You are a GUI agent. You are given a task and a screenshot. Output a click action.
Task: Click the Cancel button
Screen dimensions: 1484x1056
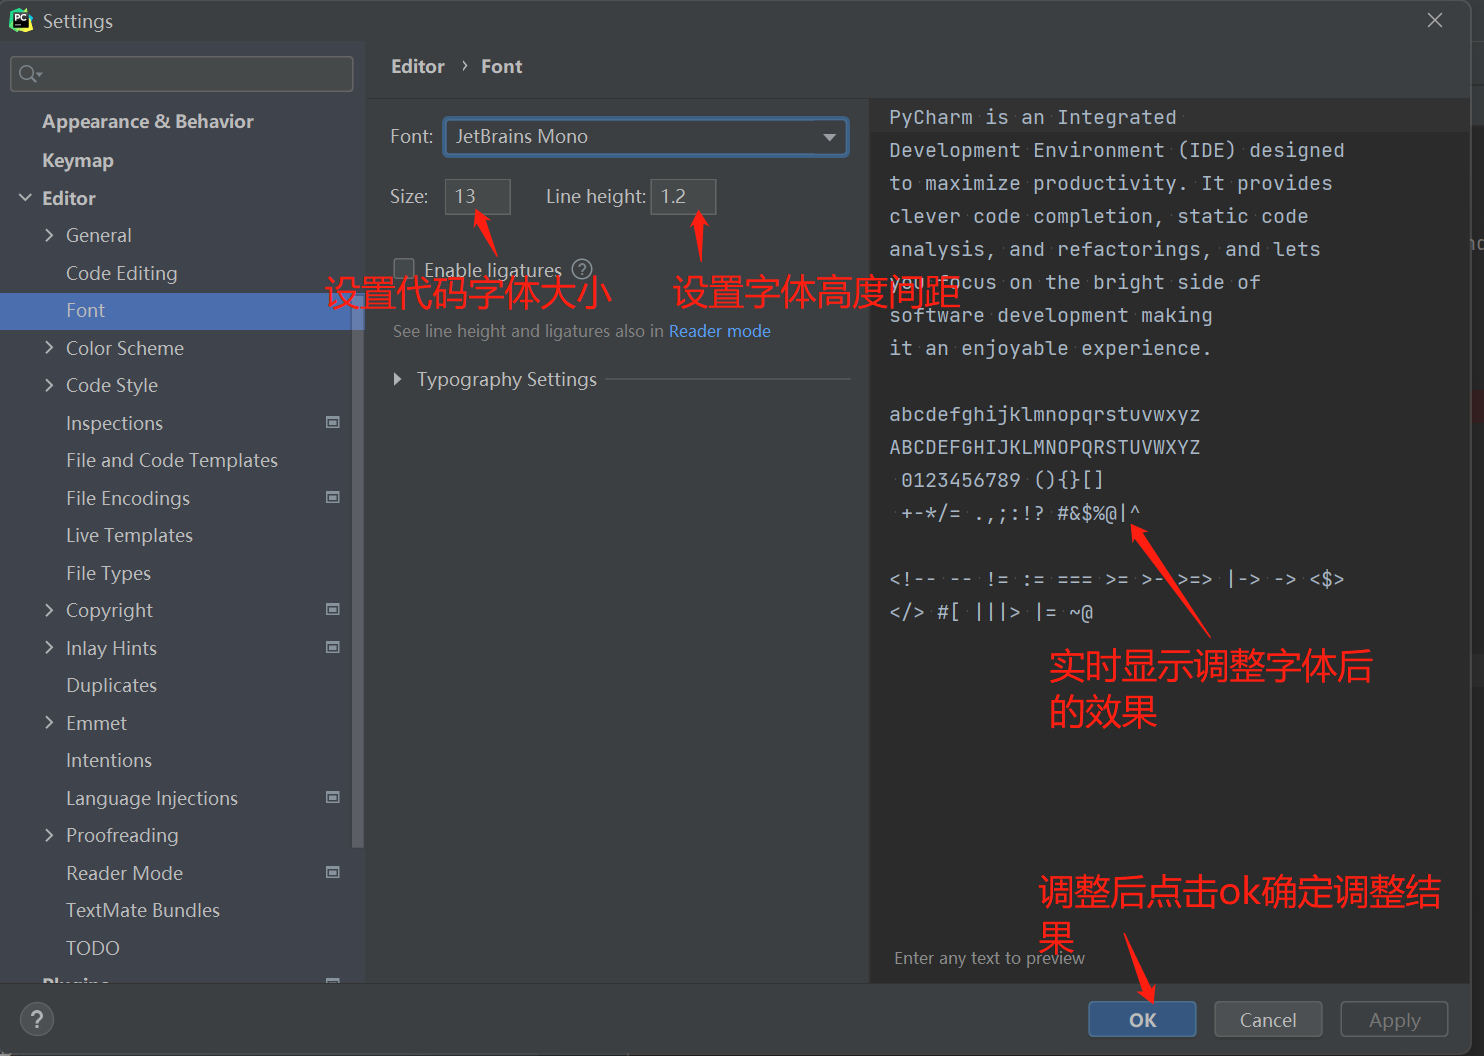pyautogui.click(x=1268, y=1019)
